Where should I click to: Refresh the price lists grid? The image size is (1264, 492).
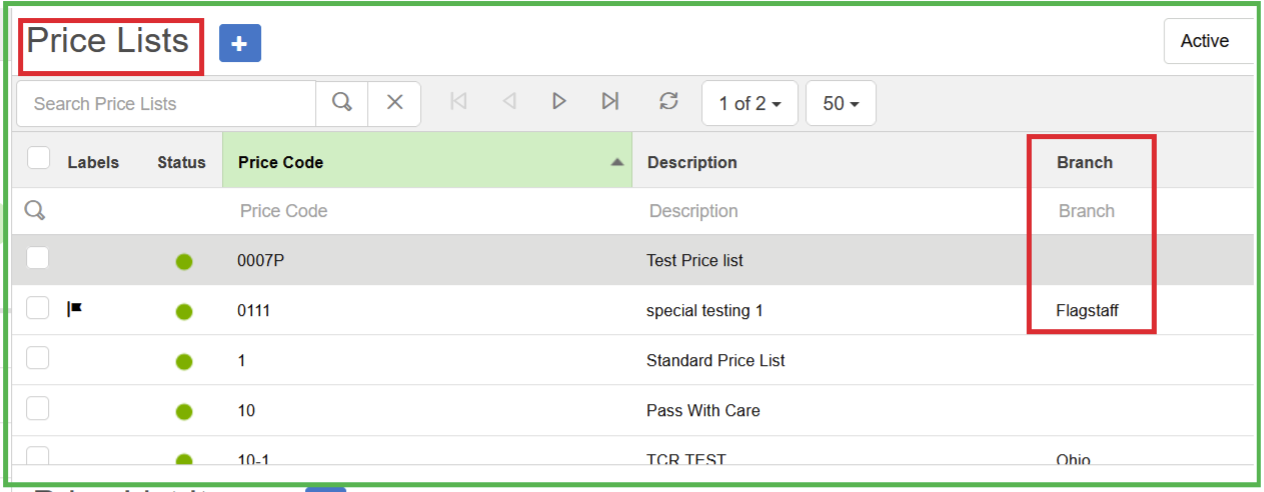(x=669, y=102)
